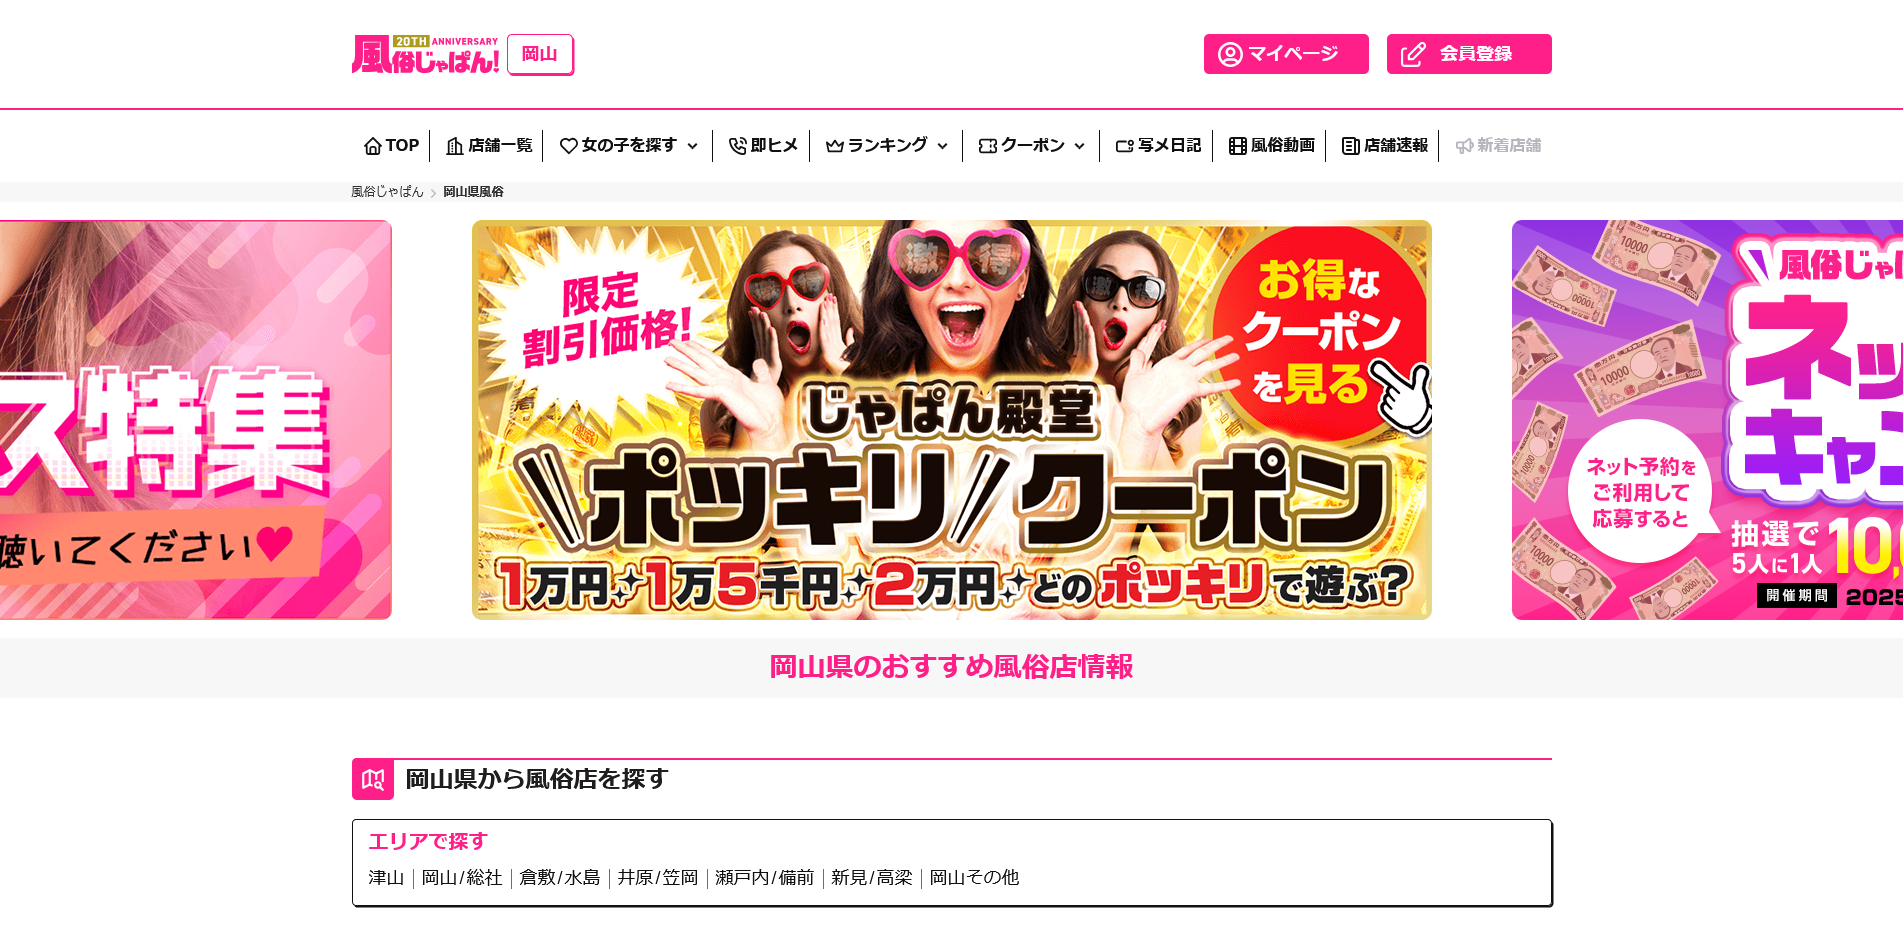Click the heart icon for 女の子を探す

pos(569,146)
